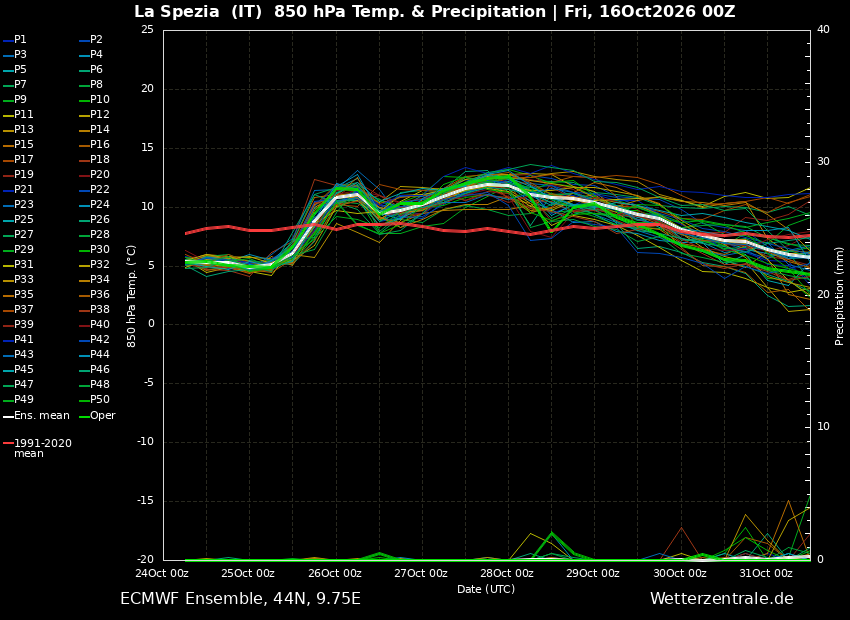Image resolution: width=850 pixels, height=620 pixels.
Task: Click the 'Fri, 16Oct2026 00Z' run date in title
Action: [649, 12]
